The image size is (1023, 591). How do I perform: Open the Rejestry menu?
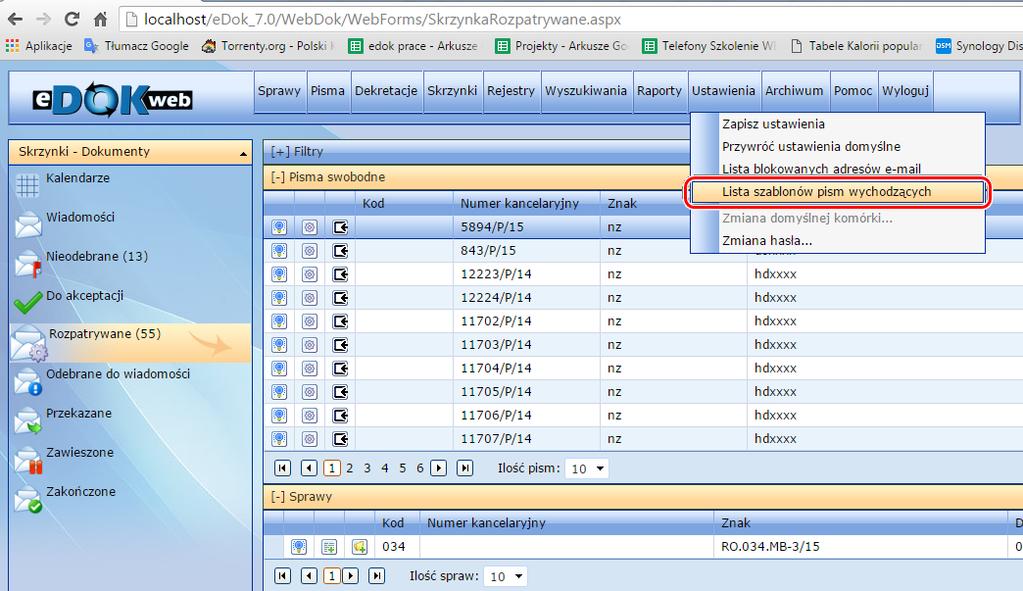[x=511, y=91]
